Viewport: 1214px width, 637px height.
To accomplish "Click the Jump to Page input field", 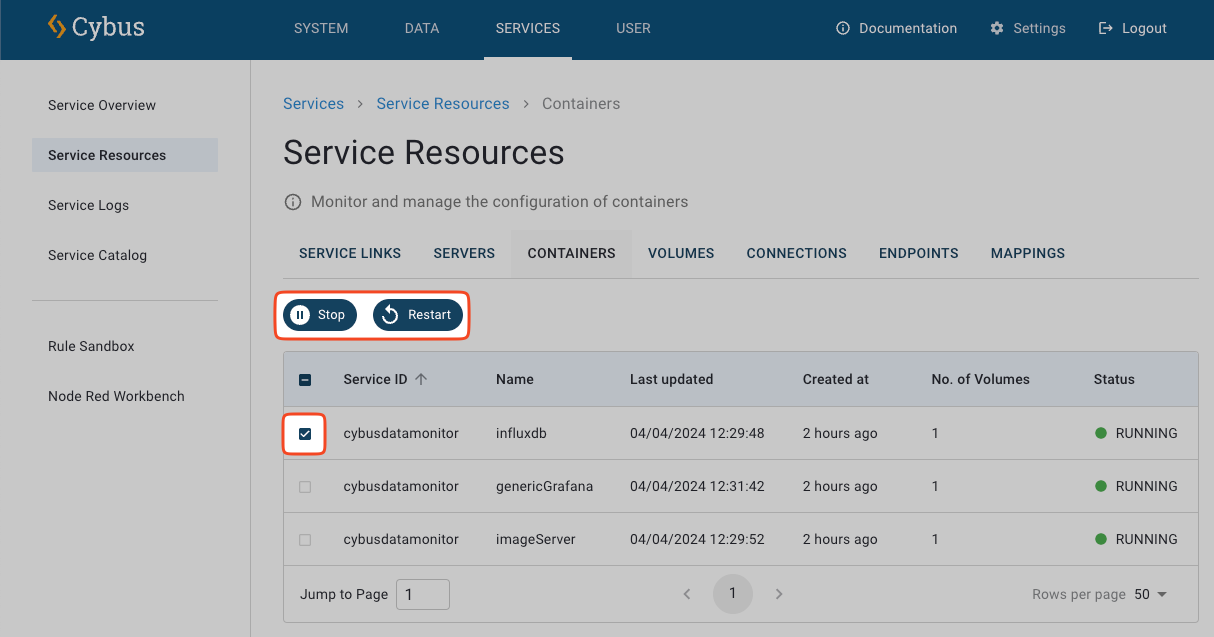I will coord(423,594).
